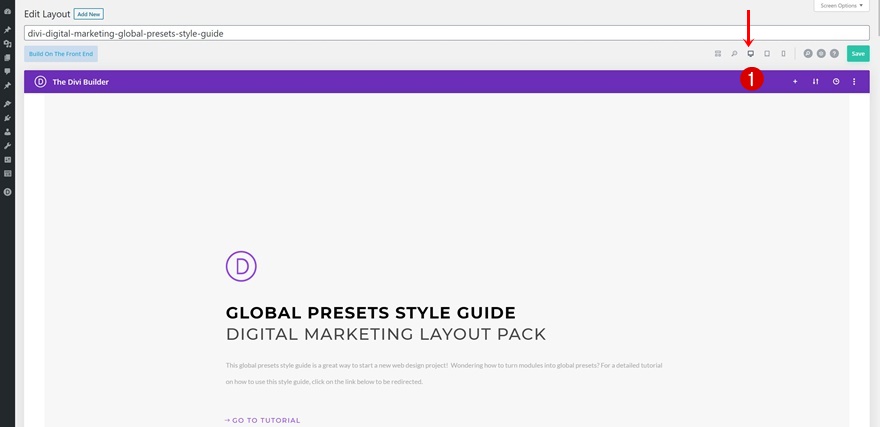Save the layout with the Save button
The height and width of the screenshot is (427, 880).
(x=858, y=54)
